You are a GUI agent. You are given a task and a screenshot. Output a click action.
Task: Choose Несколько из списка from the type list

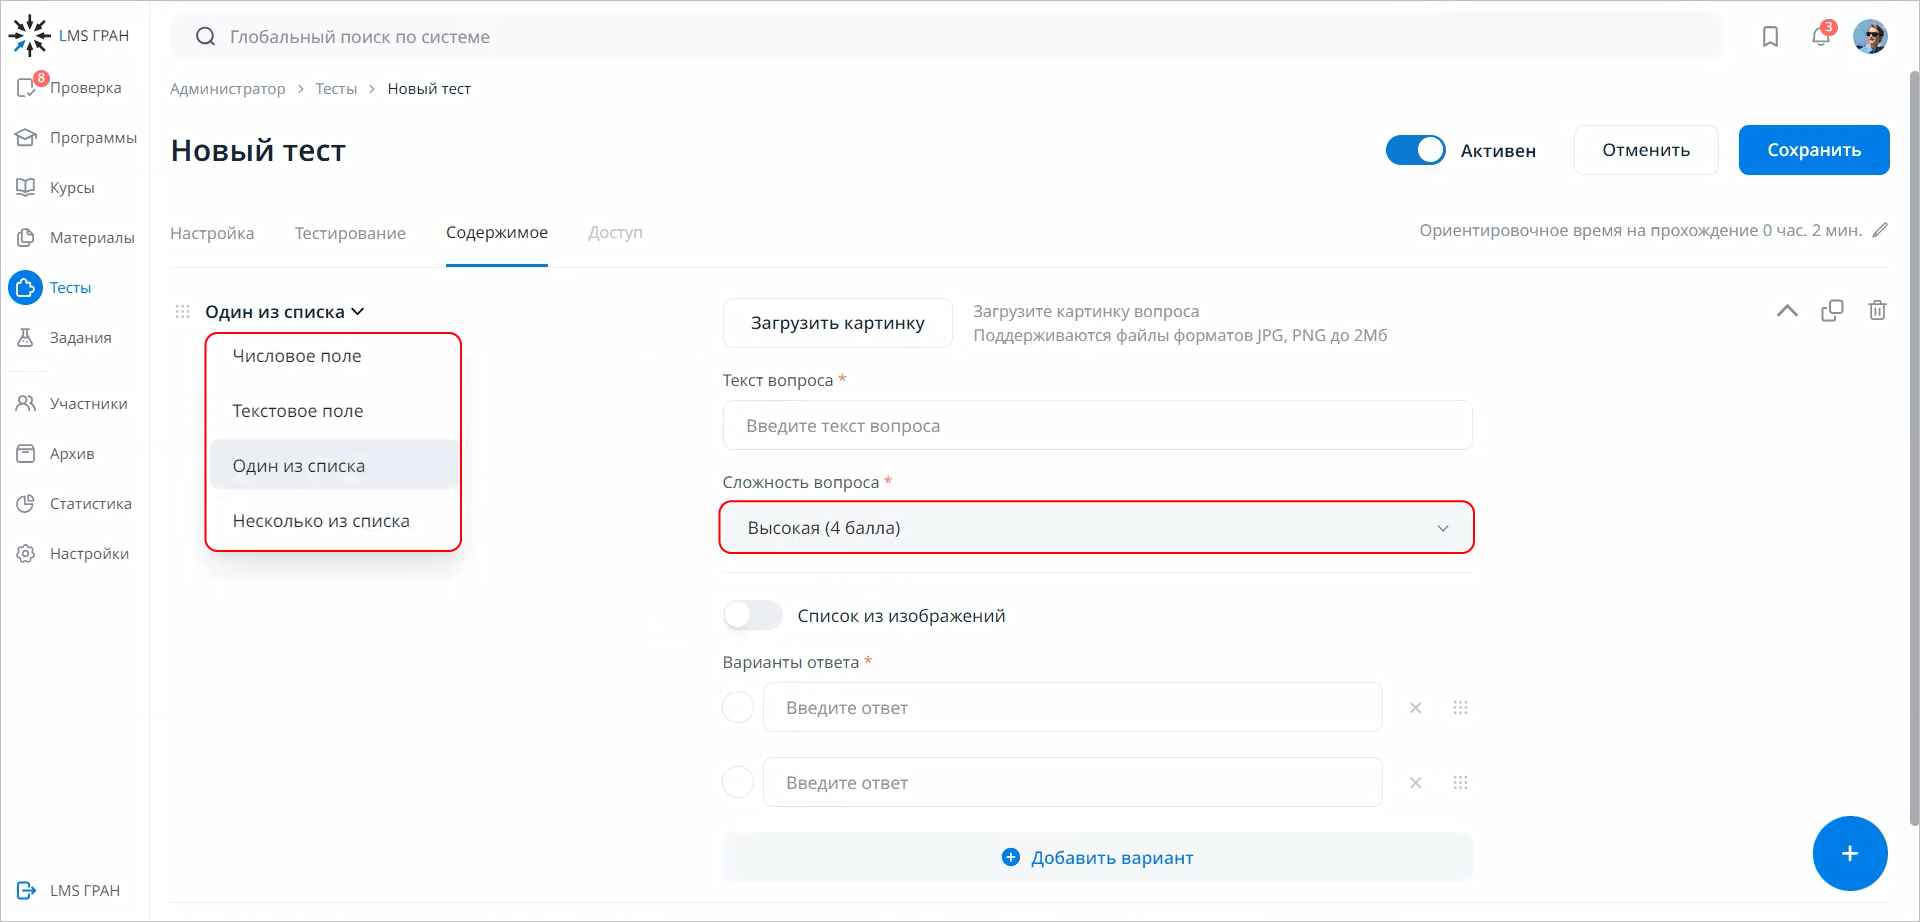tap(321, 520)
